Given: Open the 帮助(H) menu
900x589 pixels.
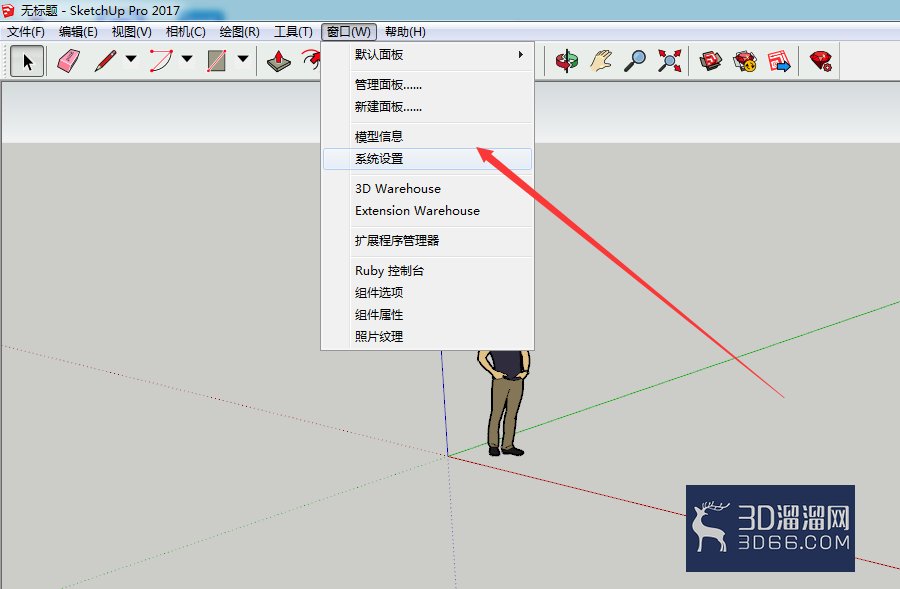Looking at the screenshot, I should (x=405, y=32).
